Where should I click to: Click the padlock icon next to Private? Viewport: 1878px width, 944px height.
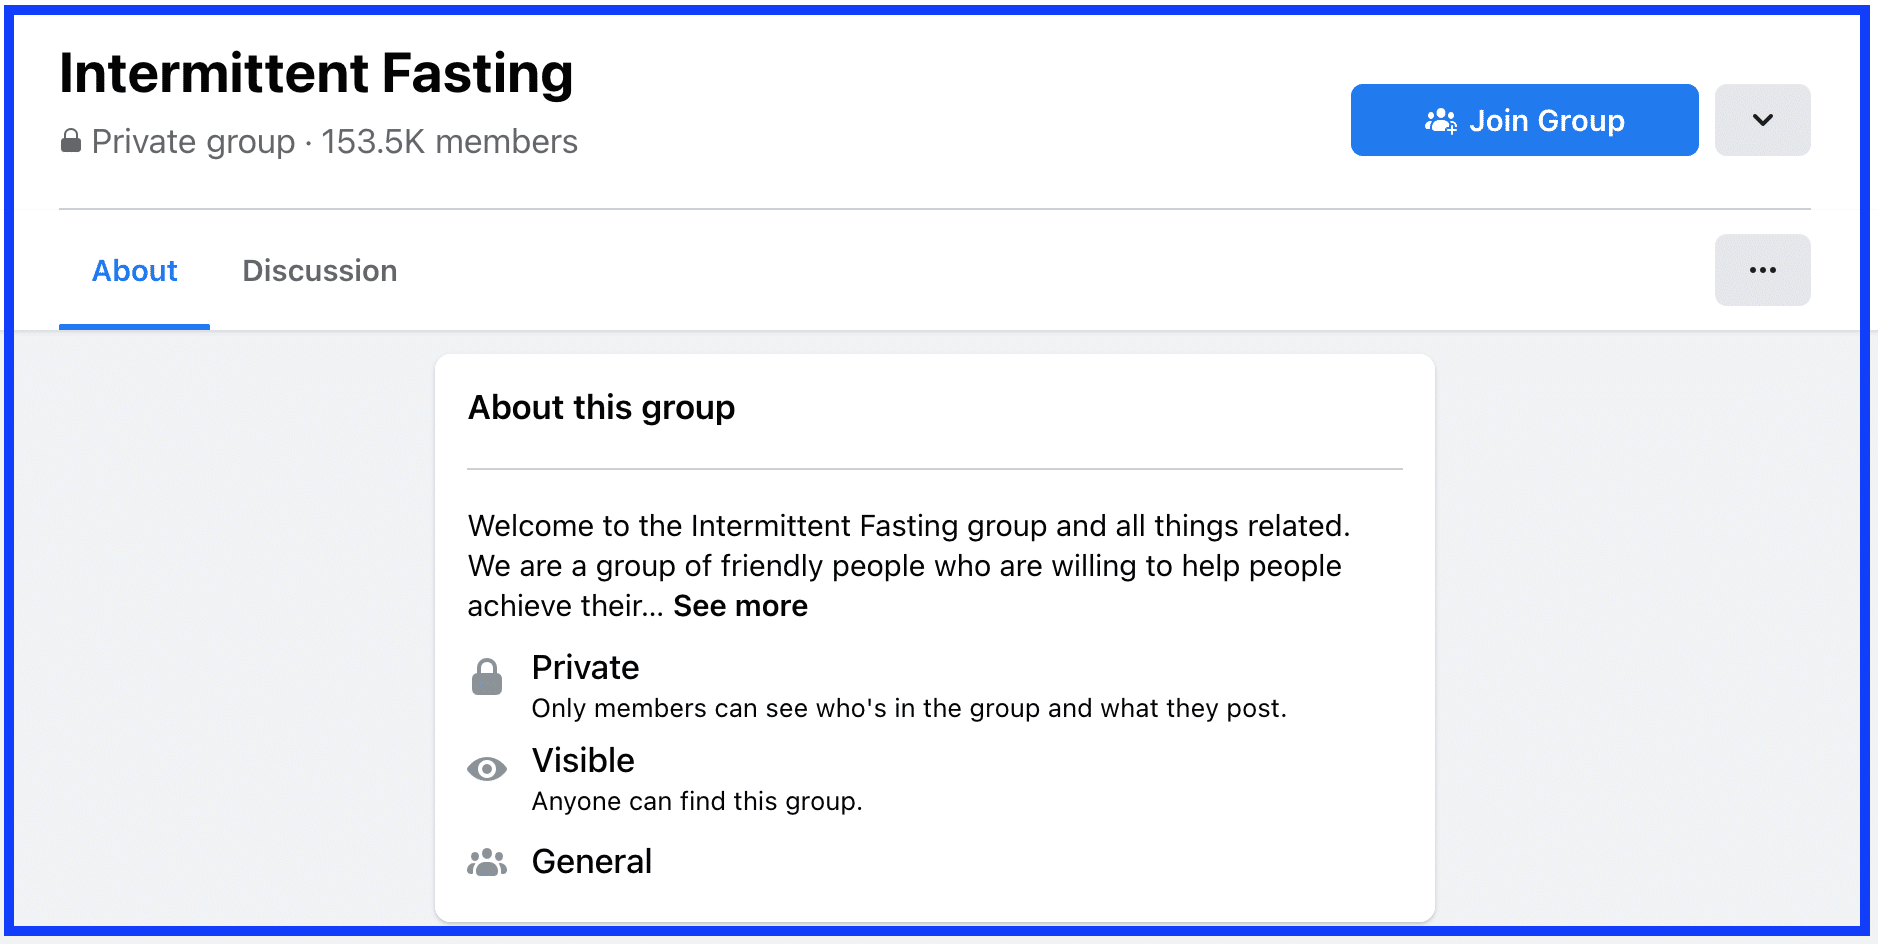pos(487,677)
